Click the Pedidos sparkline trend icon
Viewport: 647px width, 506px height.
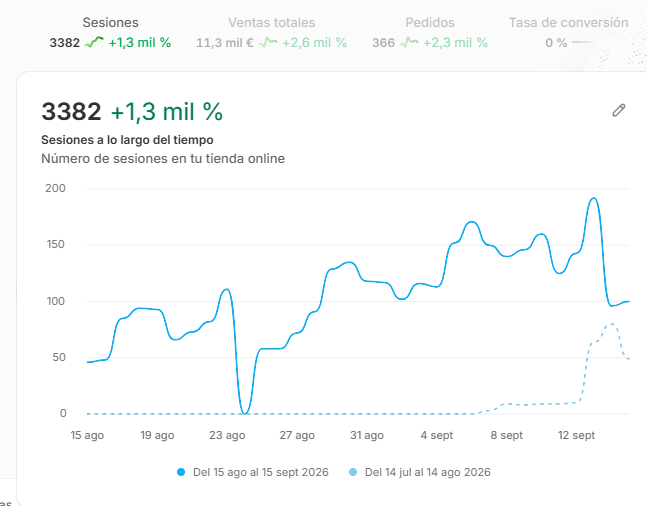tap(409, 42)
